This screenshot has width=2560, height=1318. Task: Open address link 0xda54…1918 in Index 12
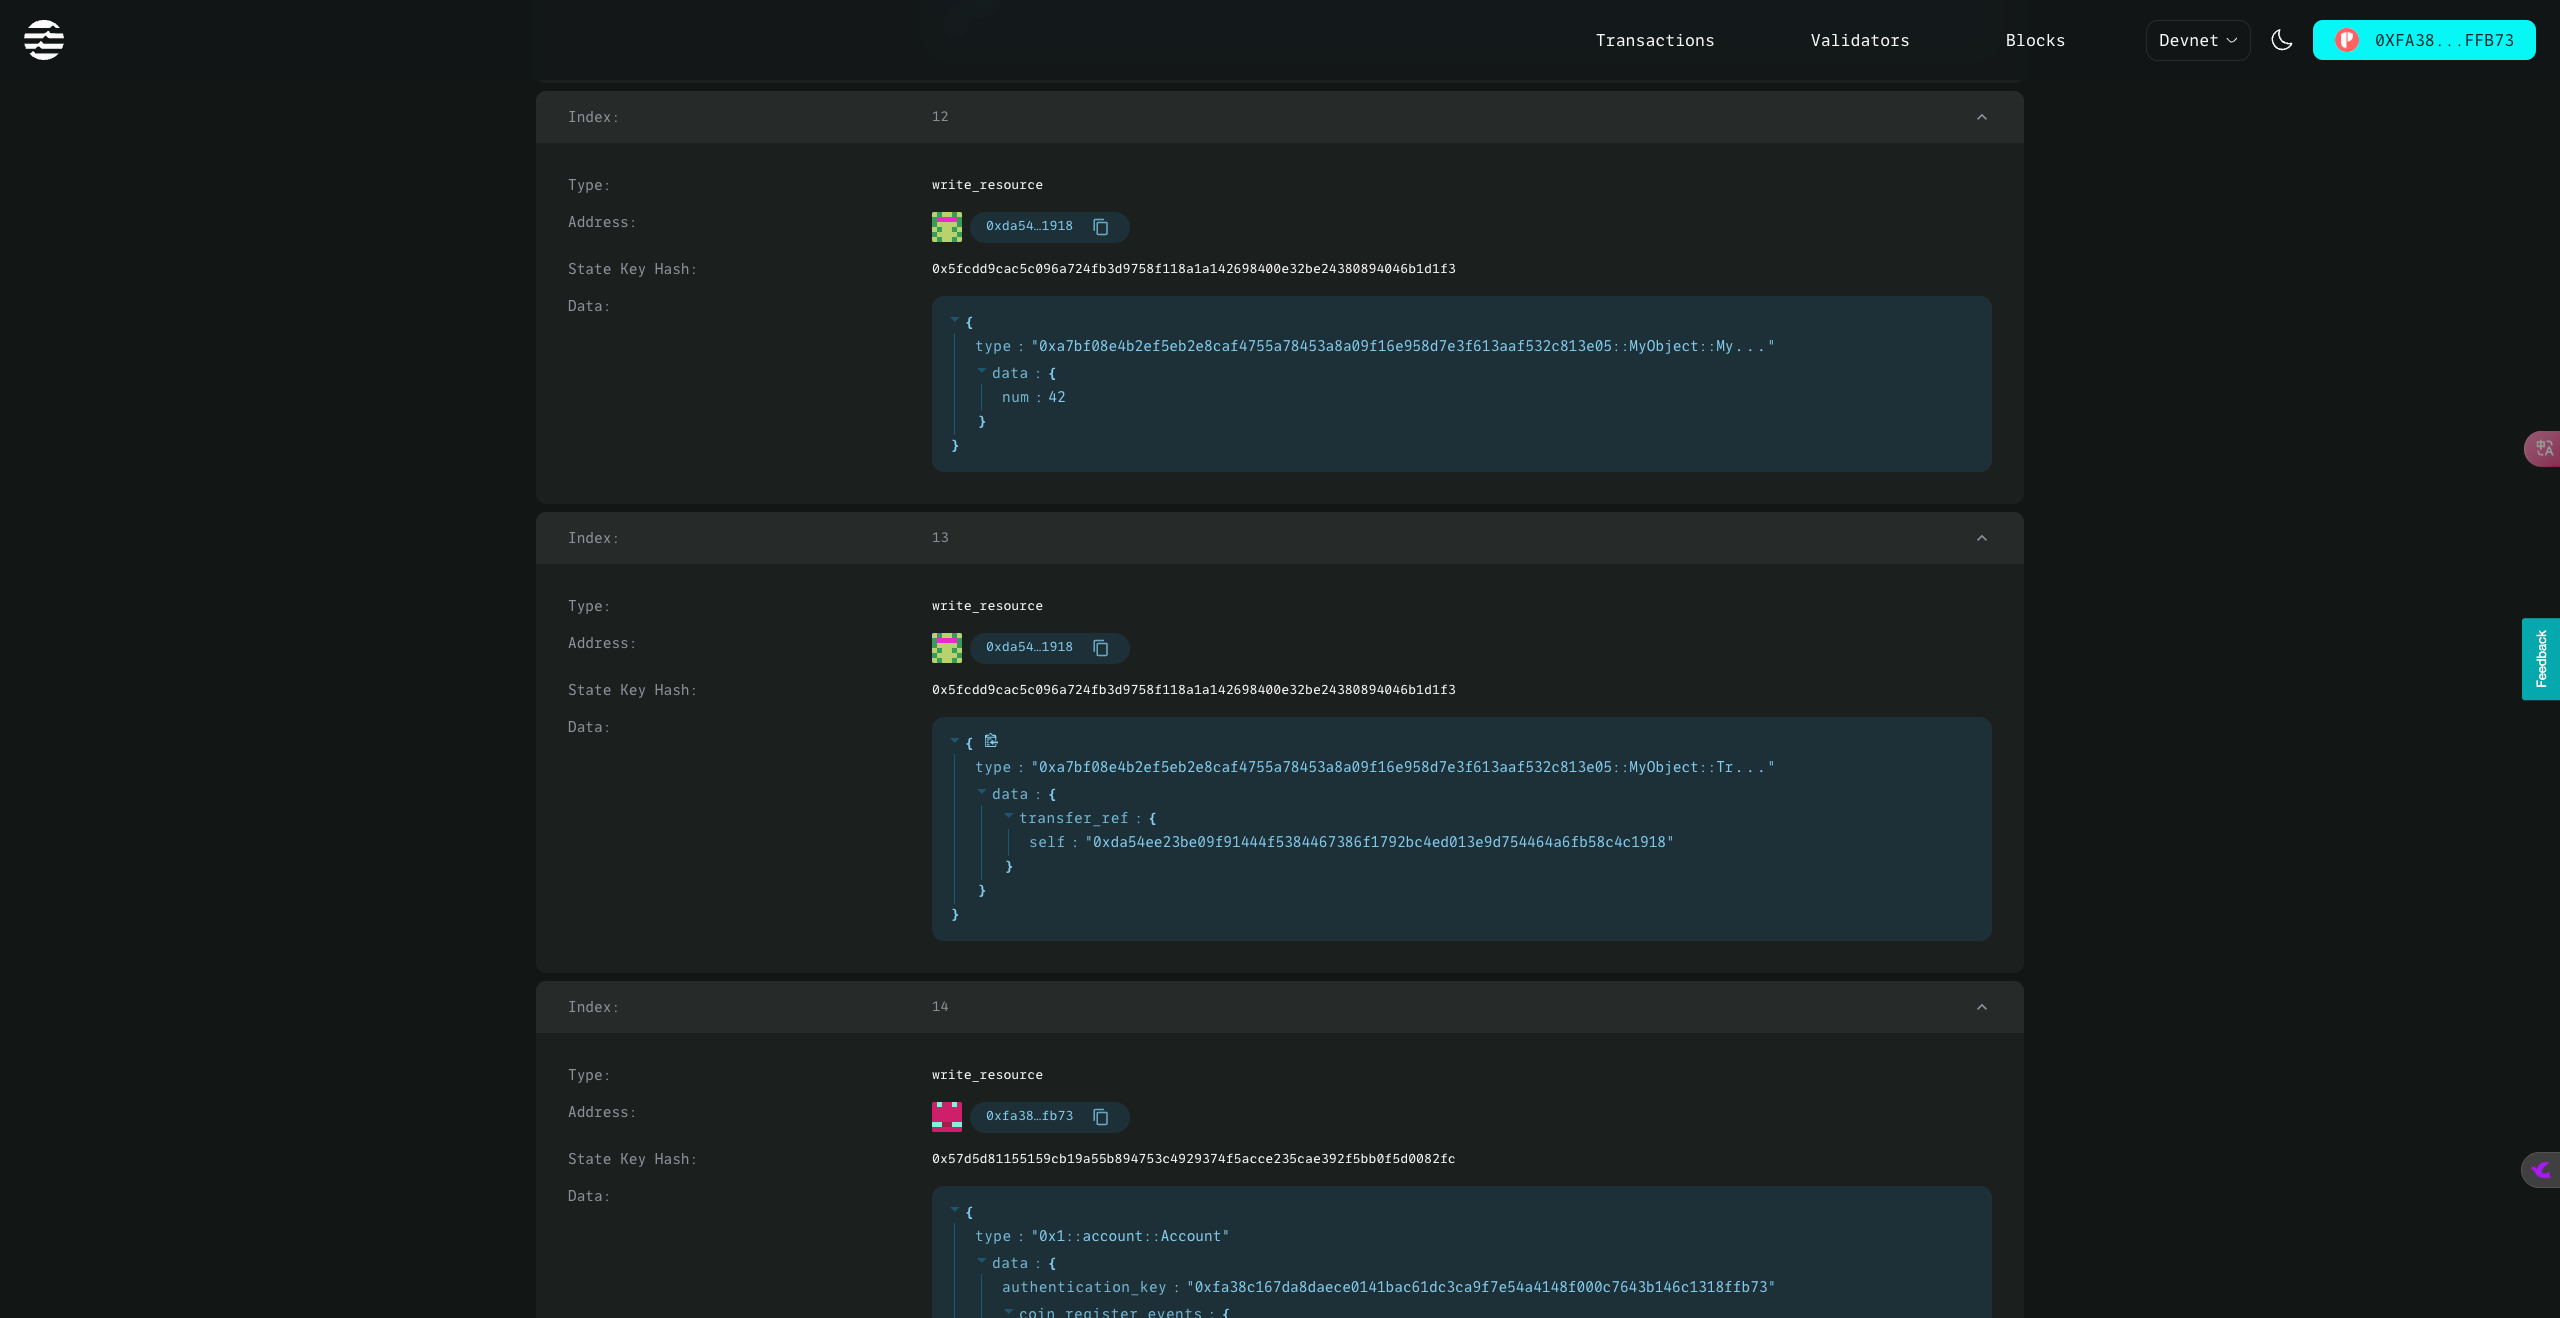coord(1029,226)
